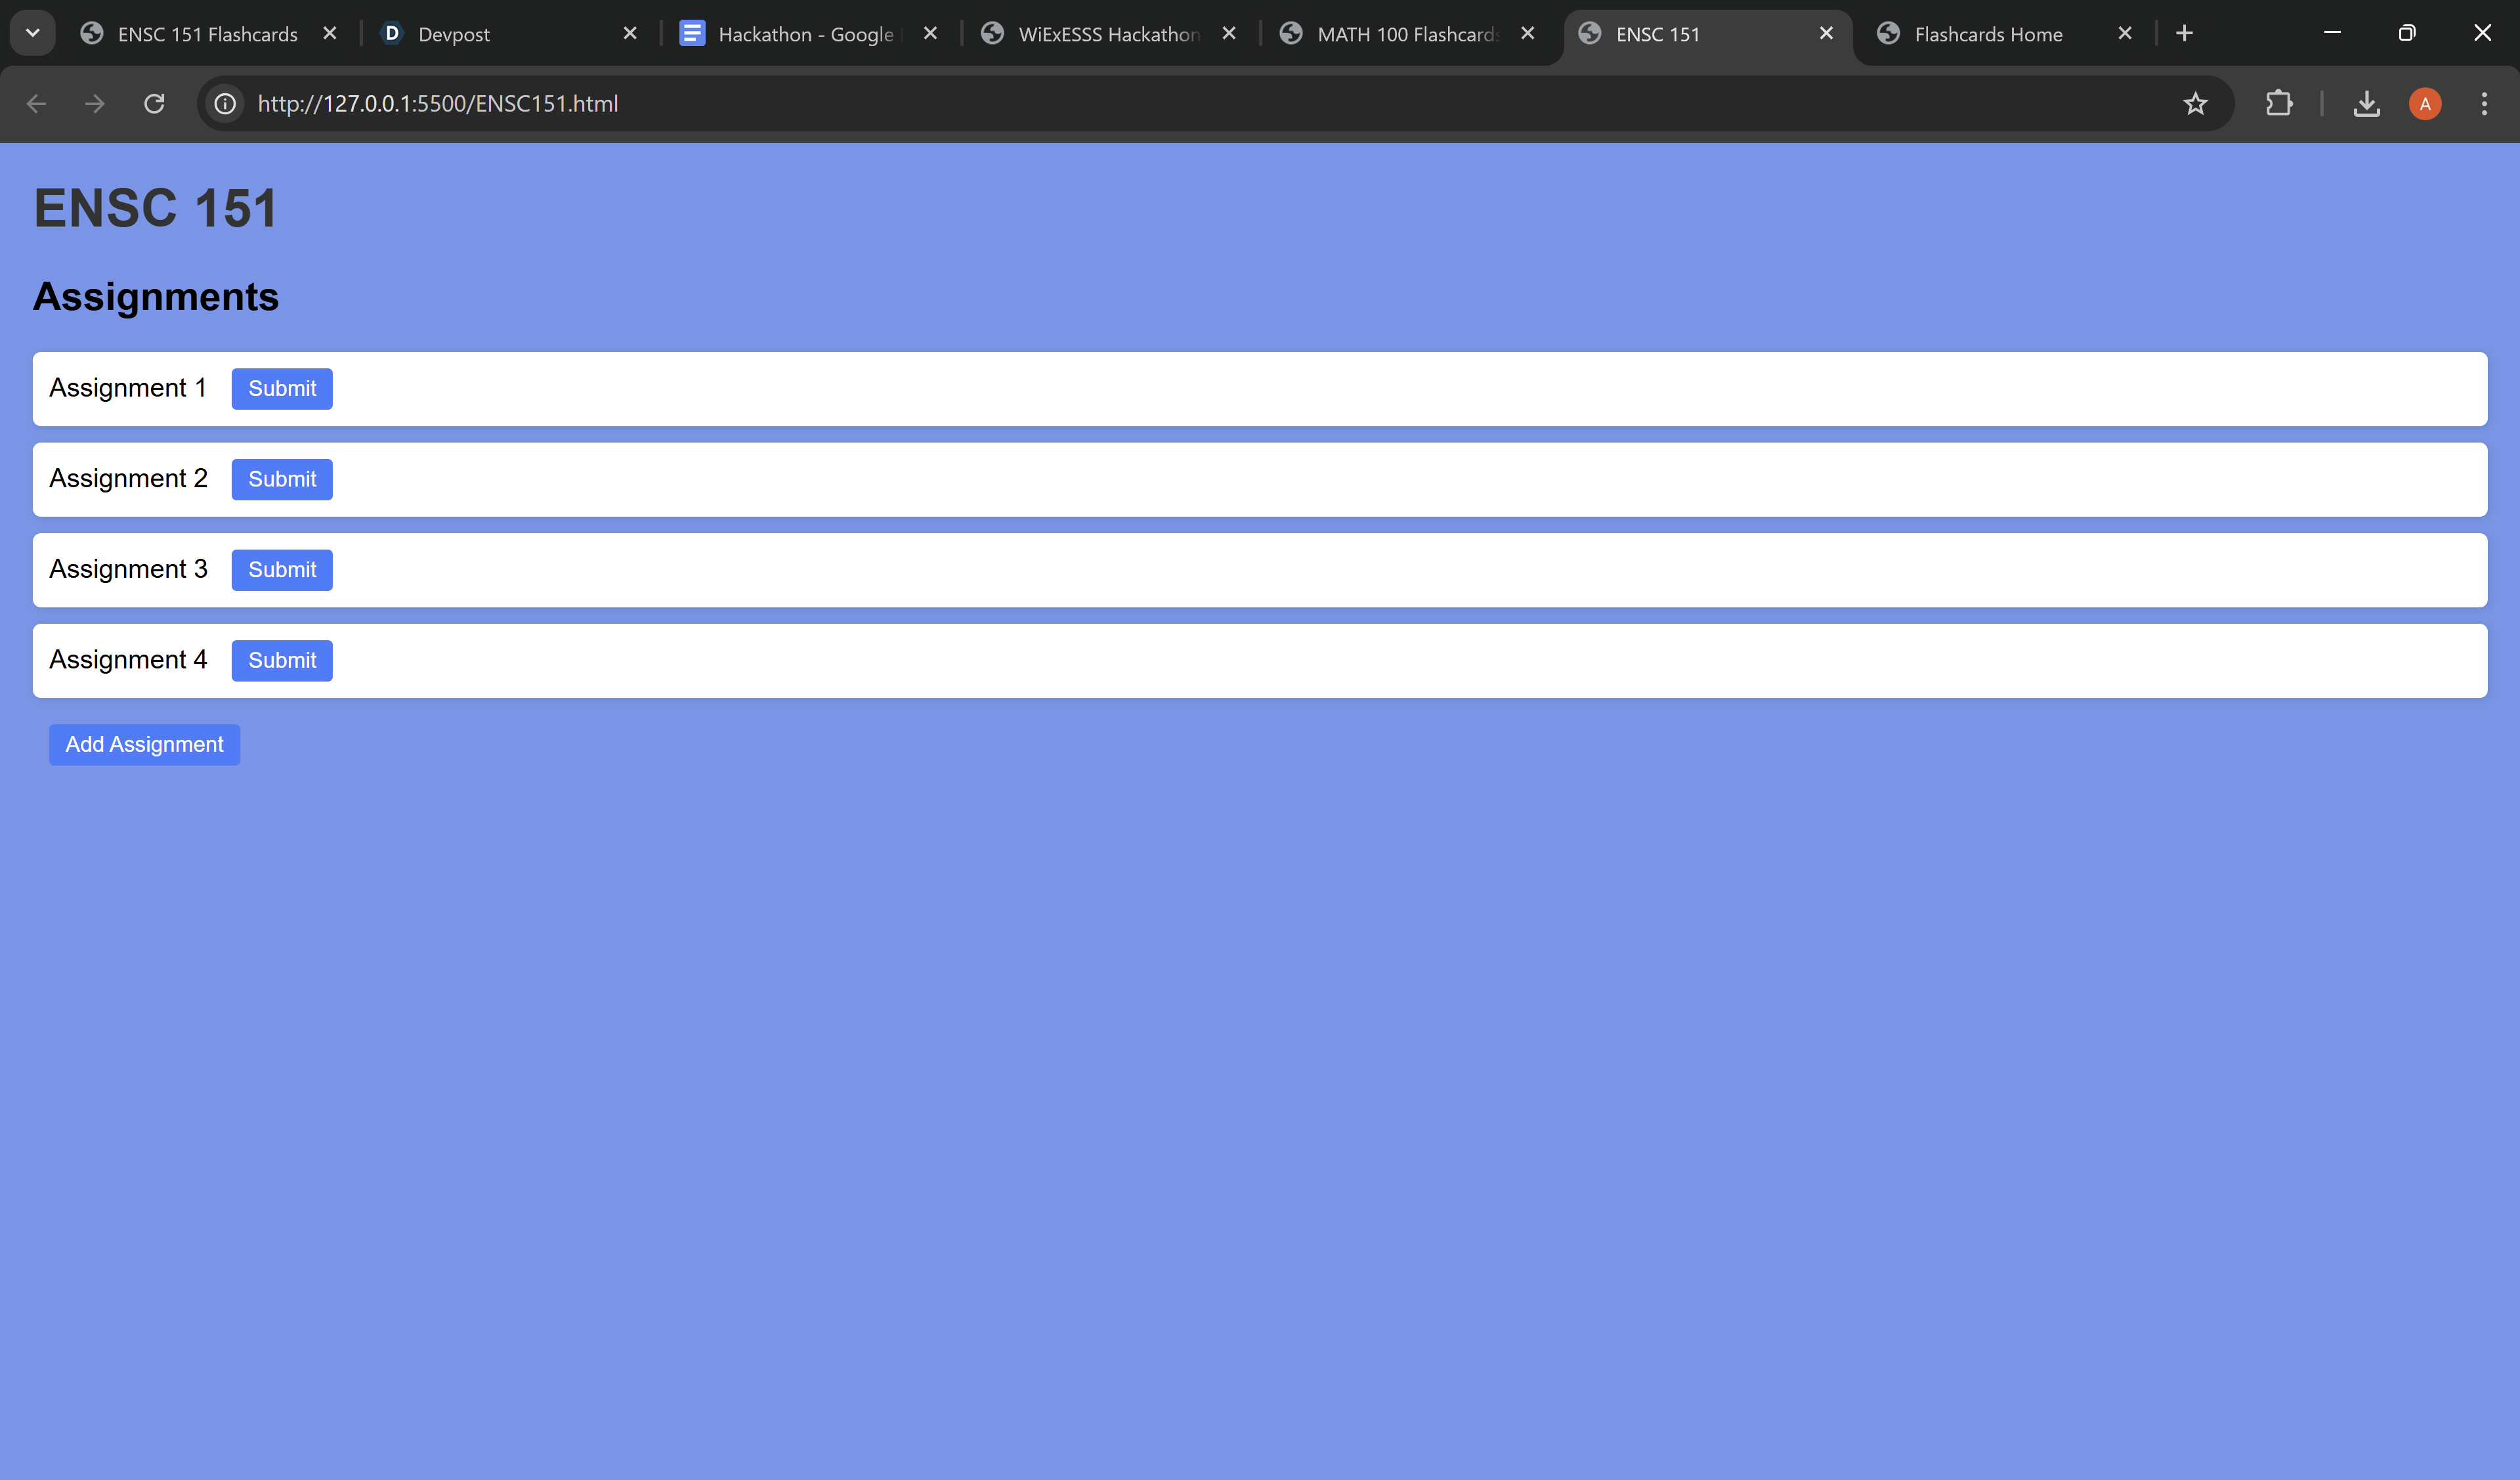2520x1480 pixels.
Task: Open the Extensions puzzle icon
Action: tap(2279, 103)
